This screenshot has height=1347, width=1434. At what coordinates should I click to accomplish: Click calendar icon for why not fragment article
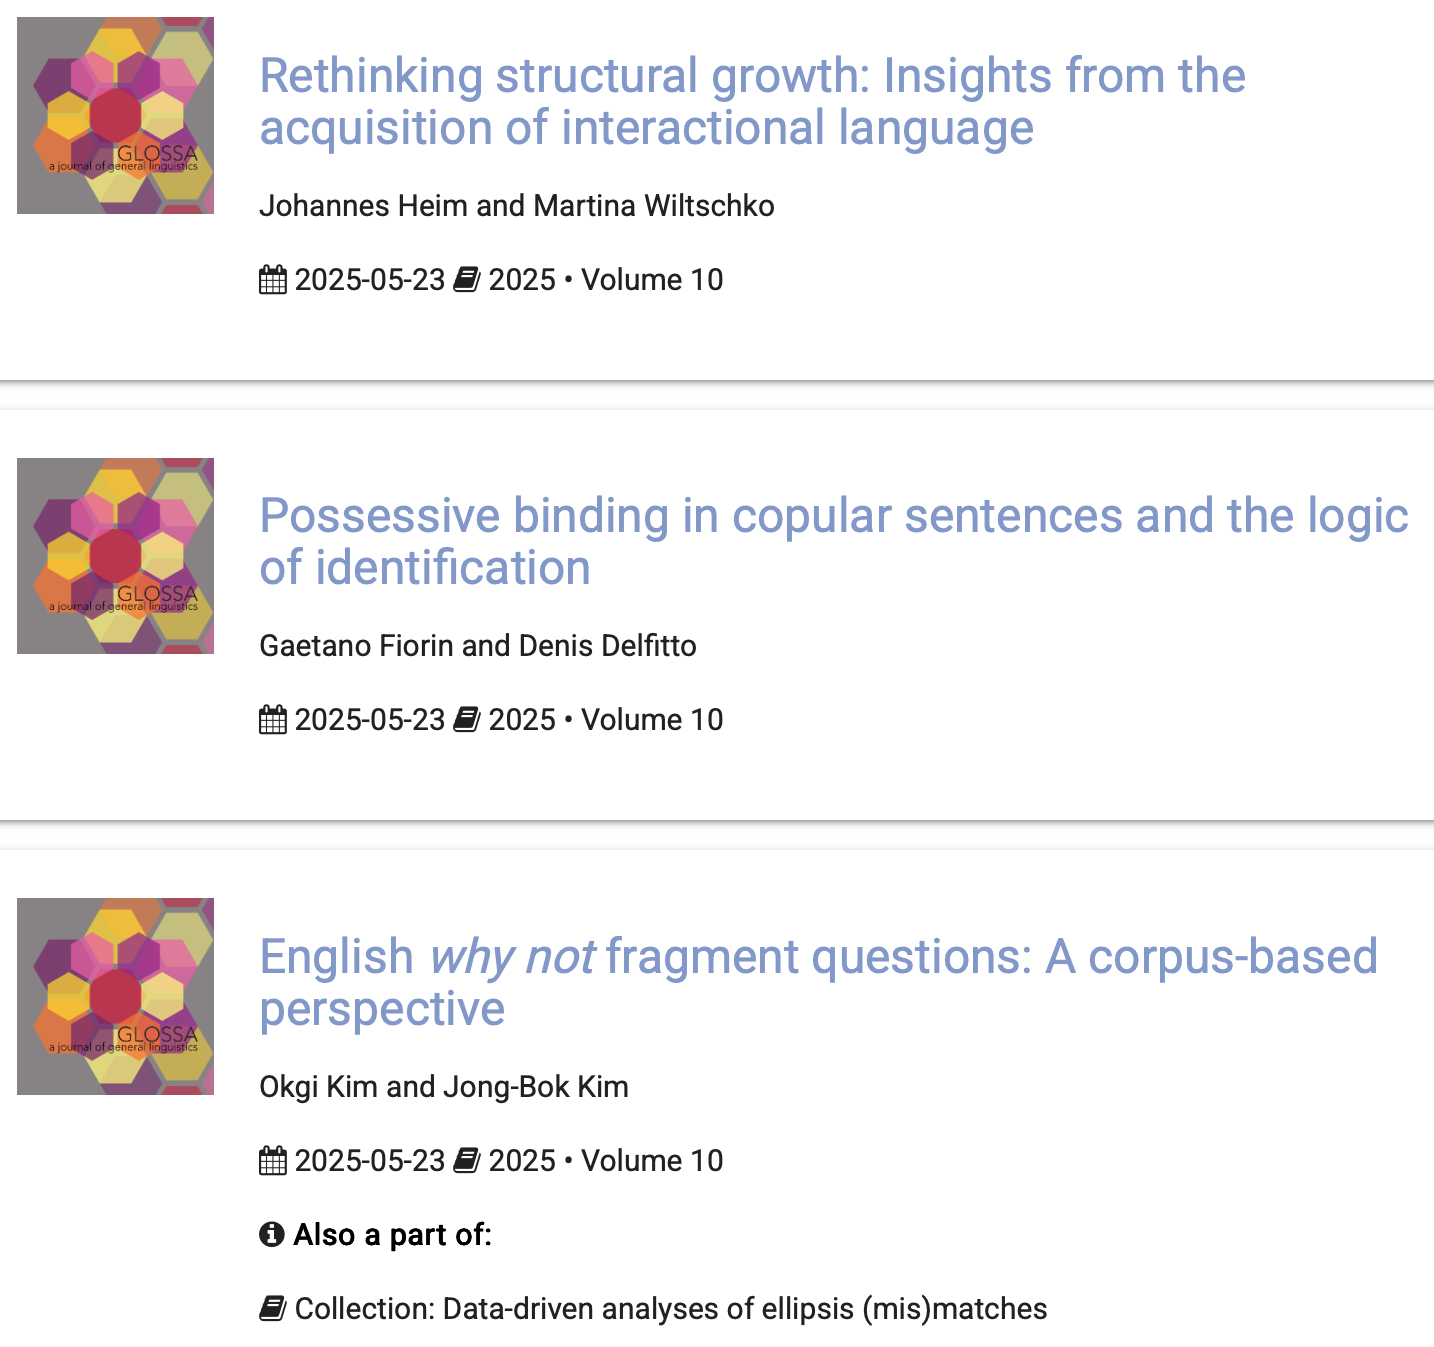[x=272, y=1161]
